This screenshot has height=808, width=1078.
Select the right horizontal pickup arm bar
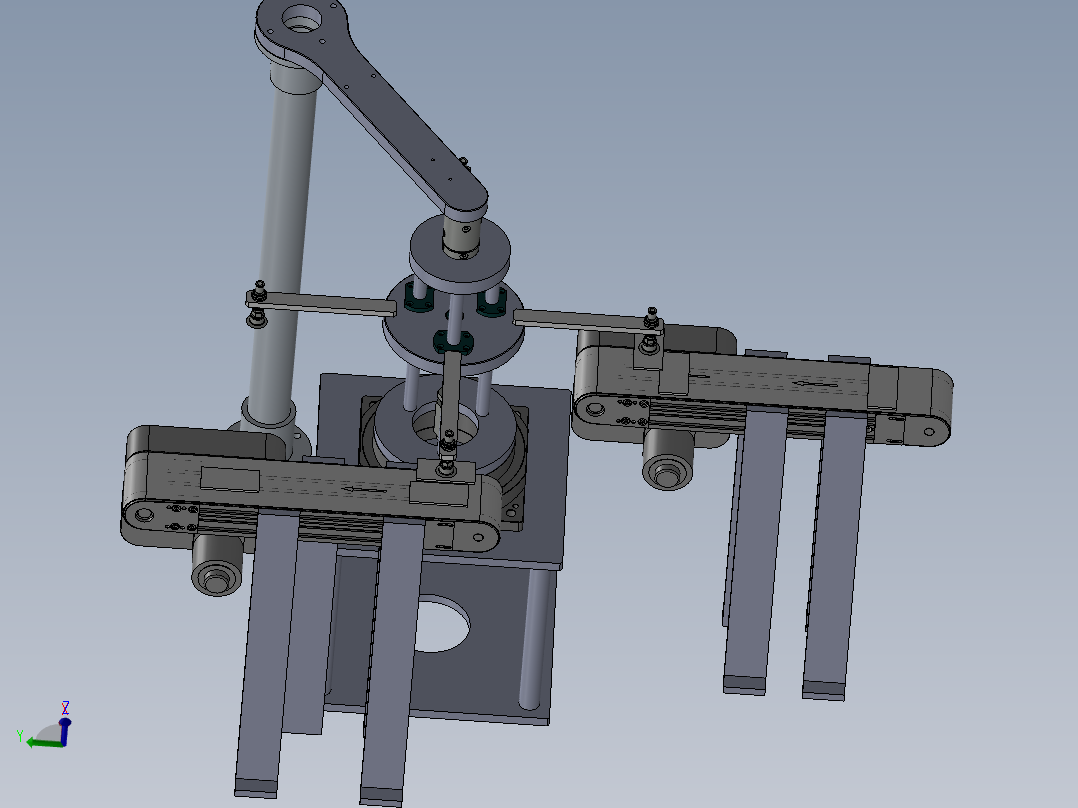click(x=588, y=320)
